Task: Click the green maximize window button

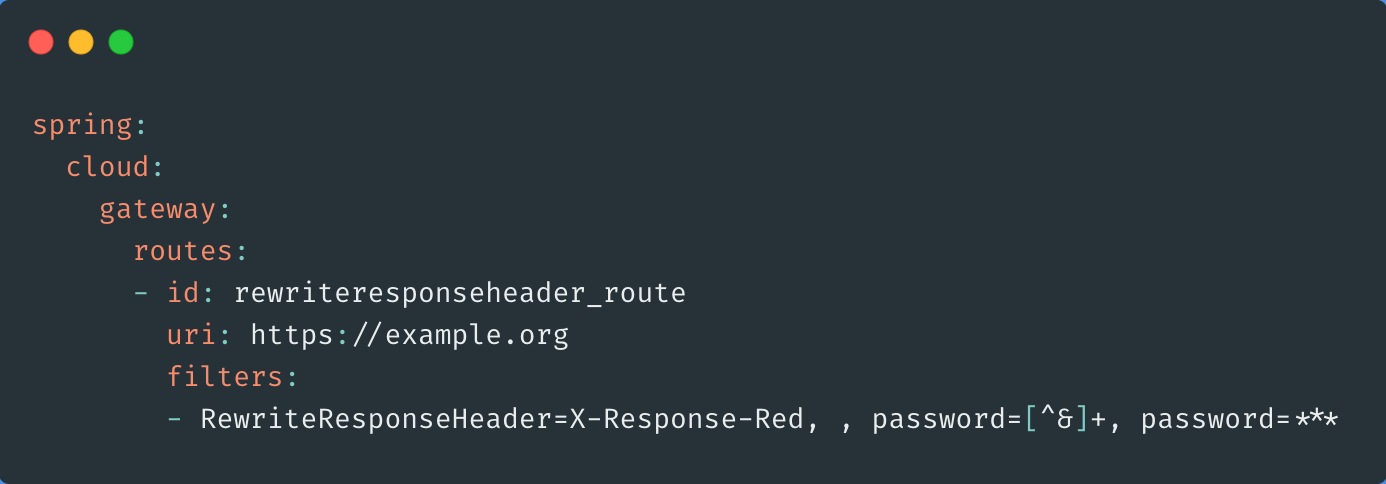Action: tap(121, 42)
